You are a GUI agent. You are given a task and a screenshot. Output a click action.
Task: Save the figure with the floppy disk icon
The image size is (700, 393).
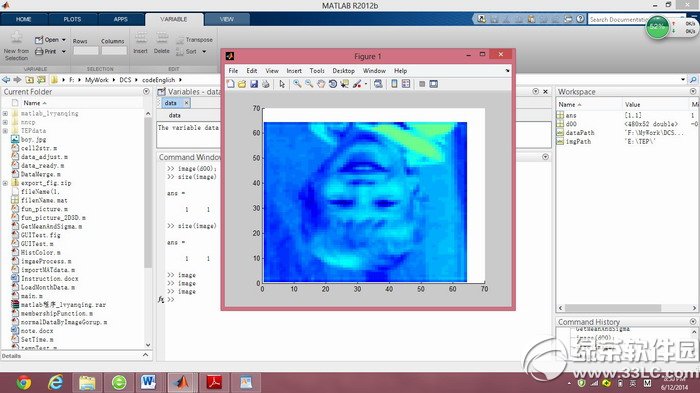[x=254, y=84]
